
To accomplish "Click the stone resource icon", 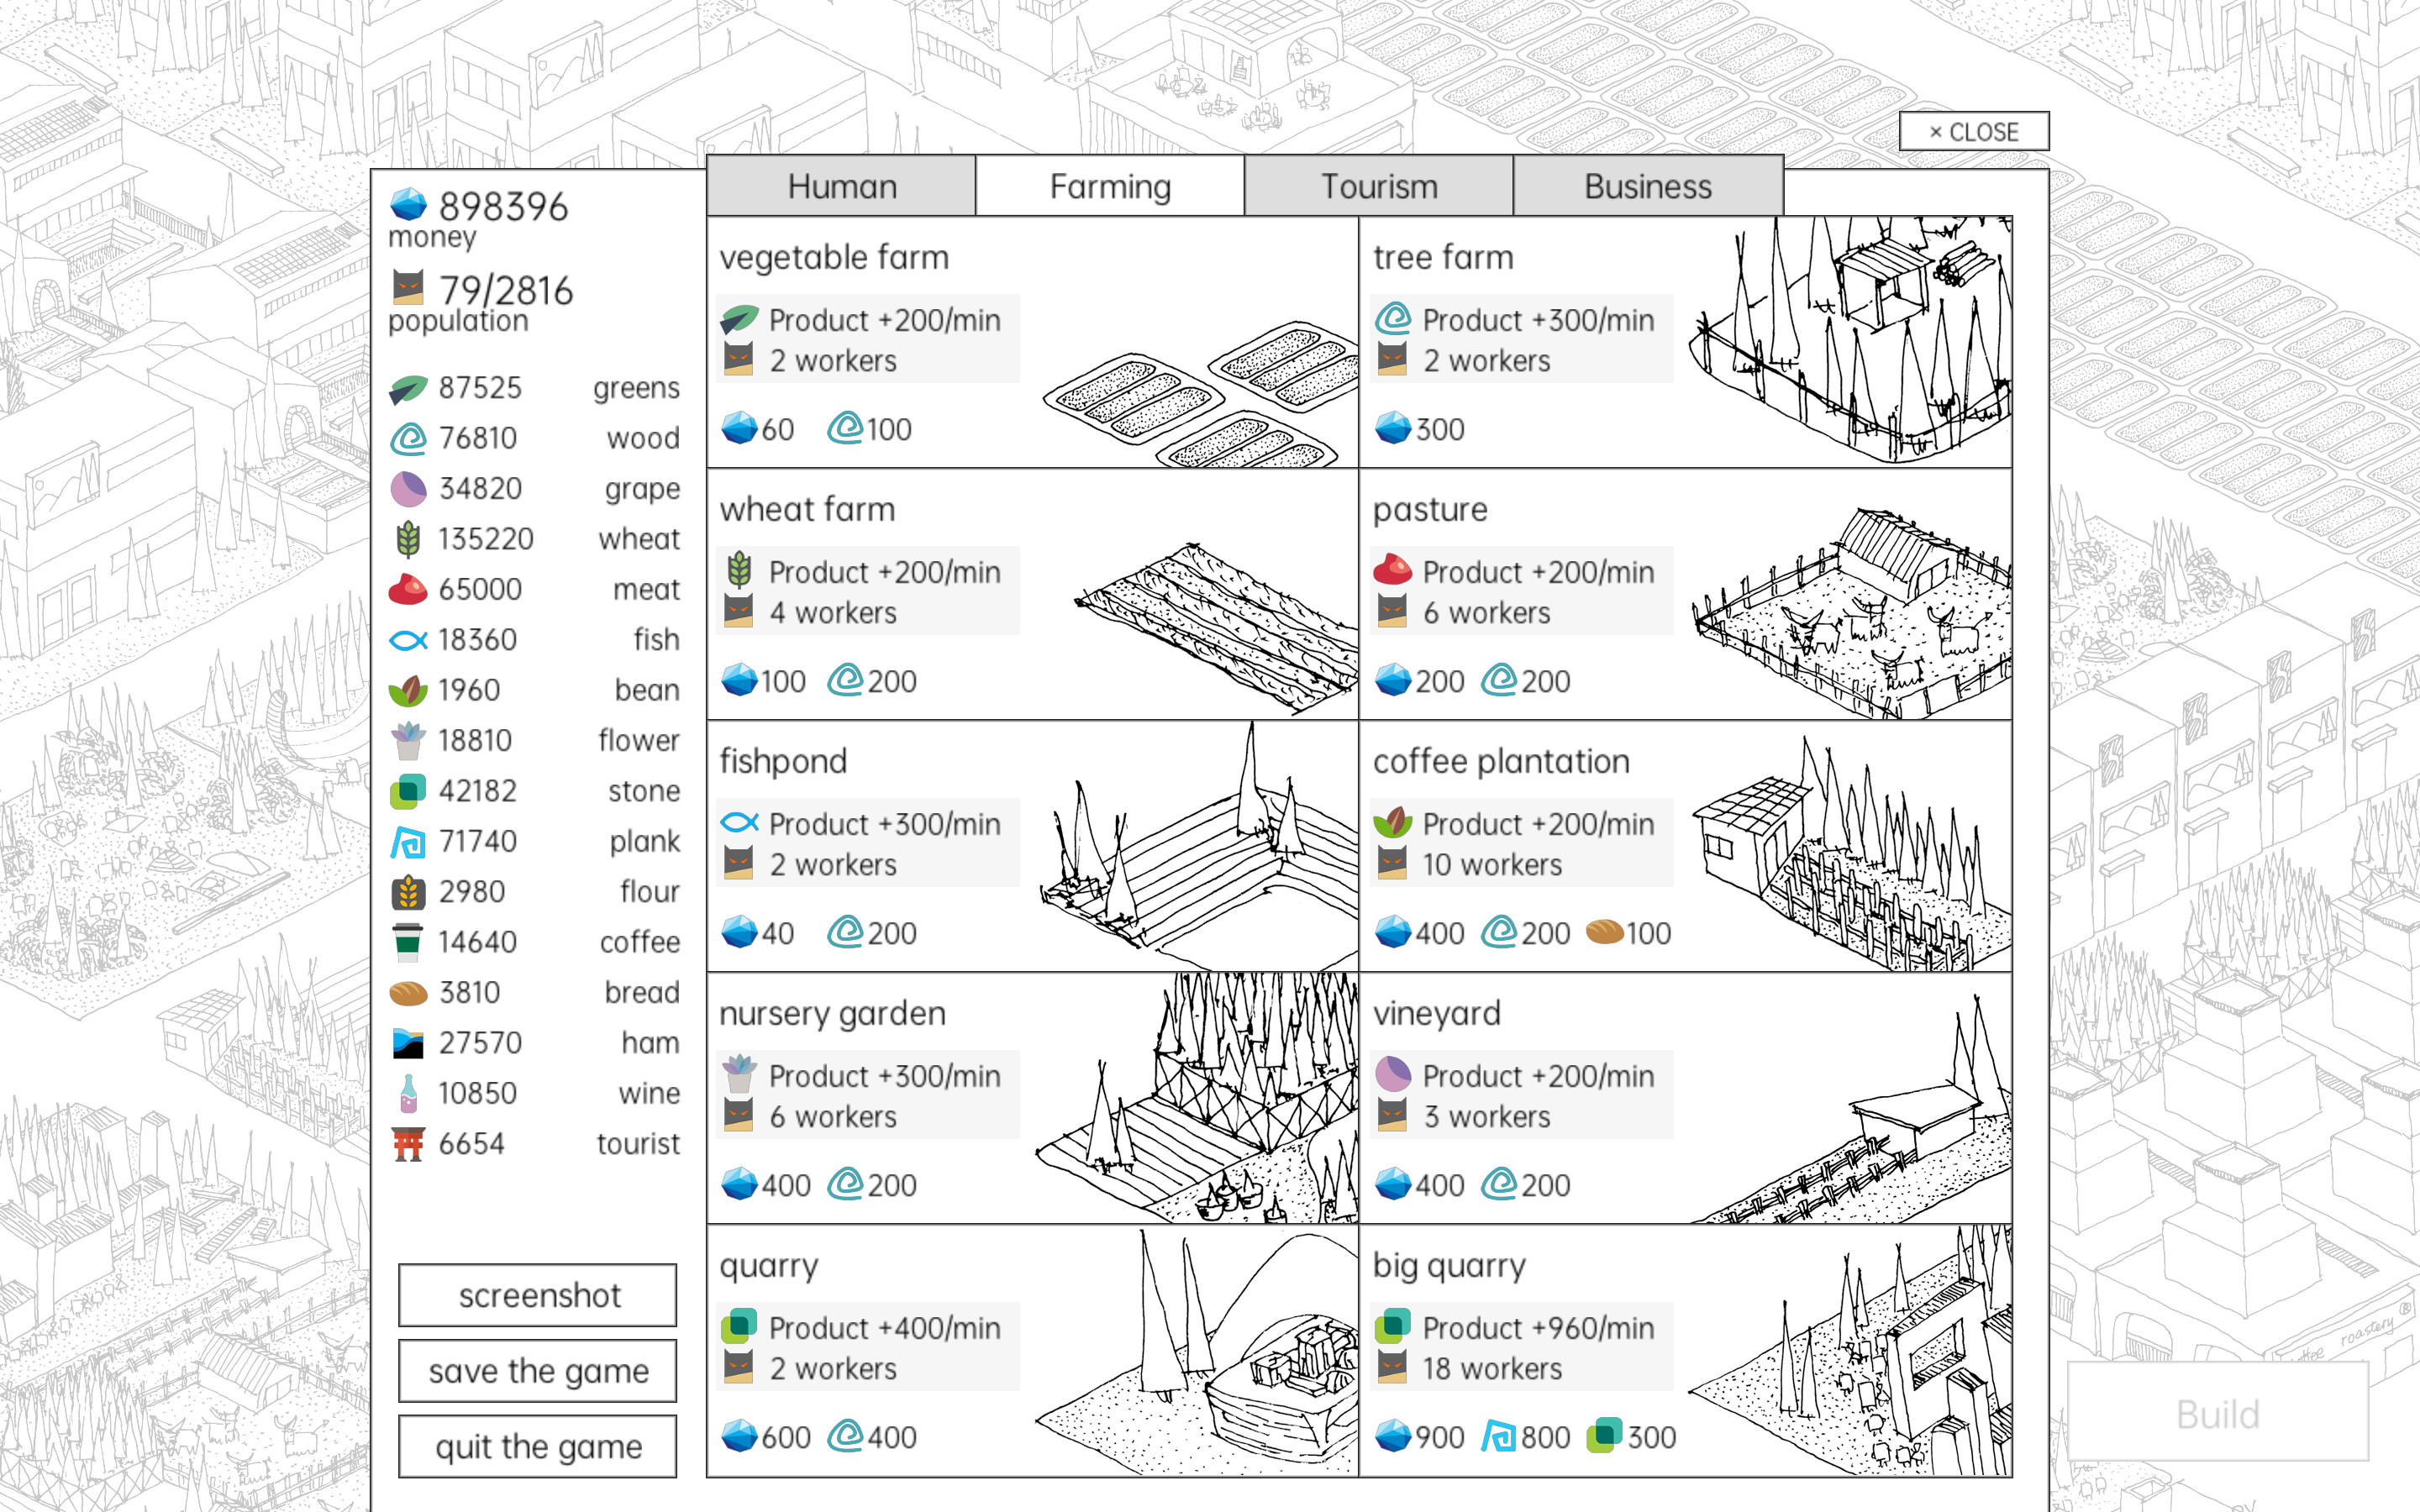I will (408, 791).
